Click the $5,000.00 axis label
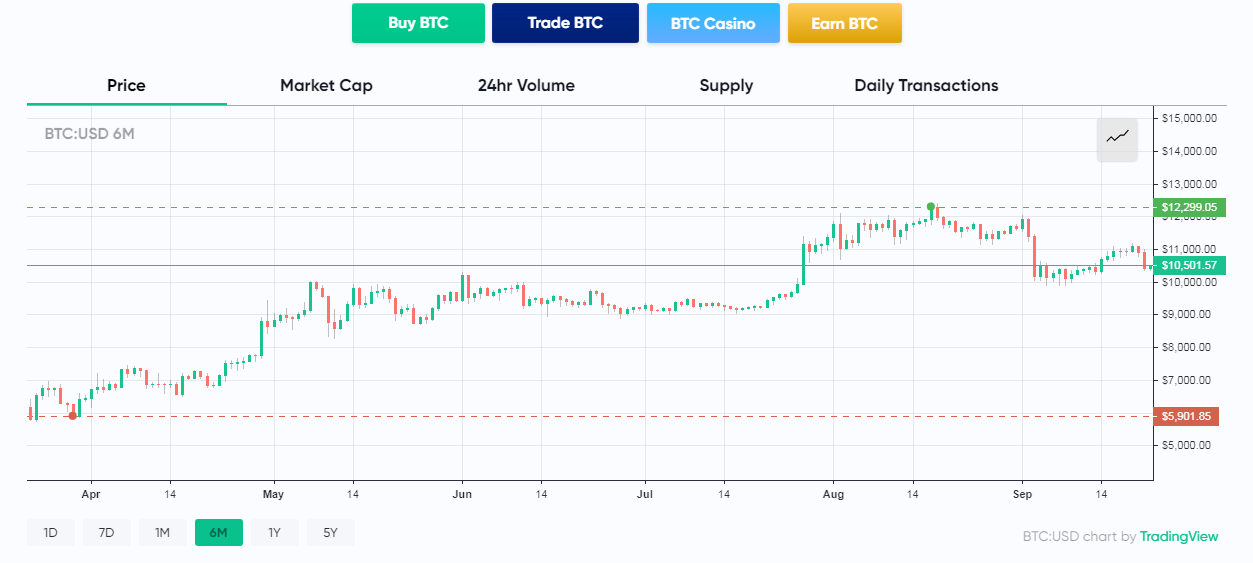This screenshot has width=1253, height=563. pos(1189,445)
